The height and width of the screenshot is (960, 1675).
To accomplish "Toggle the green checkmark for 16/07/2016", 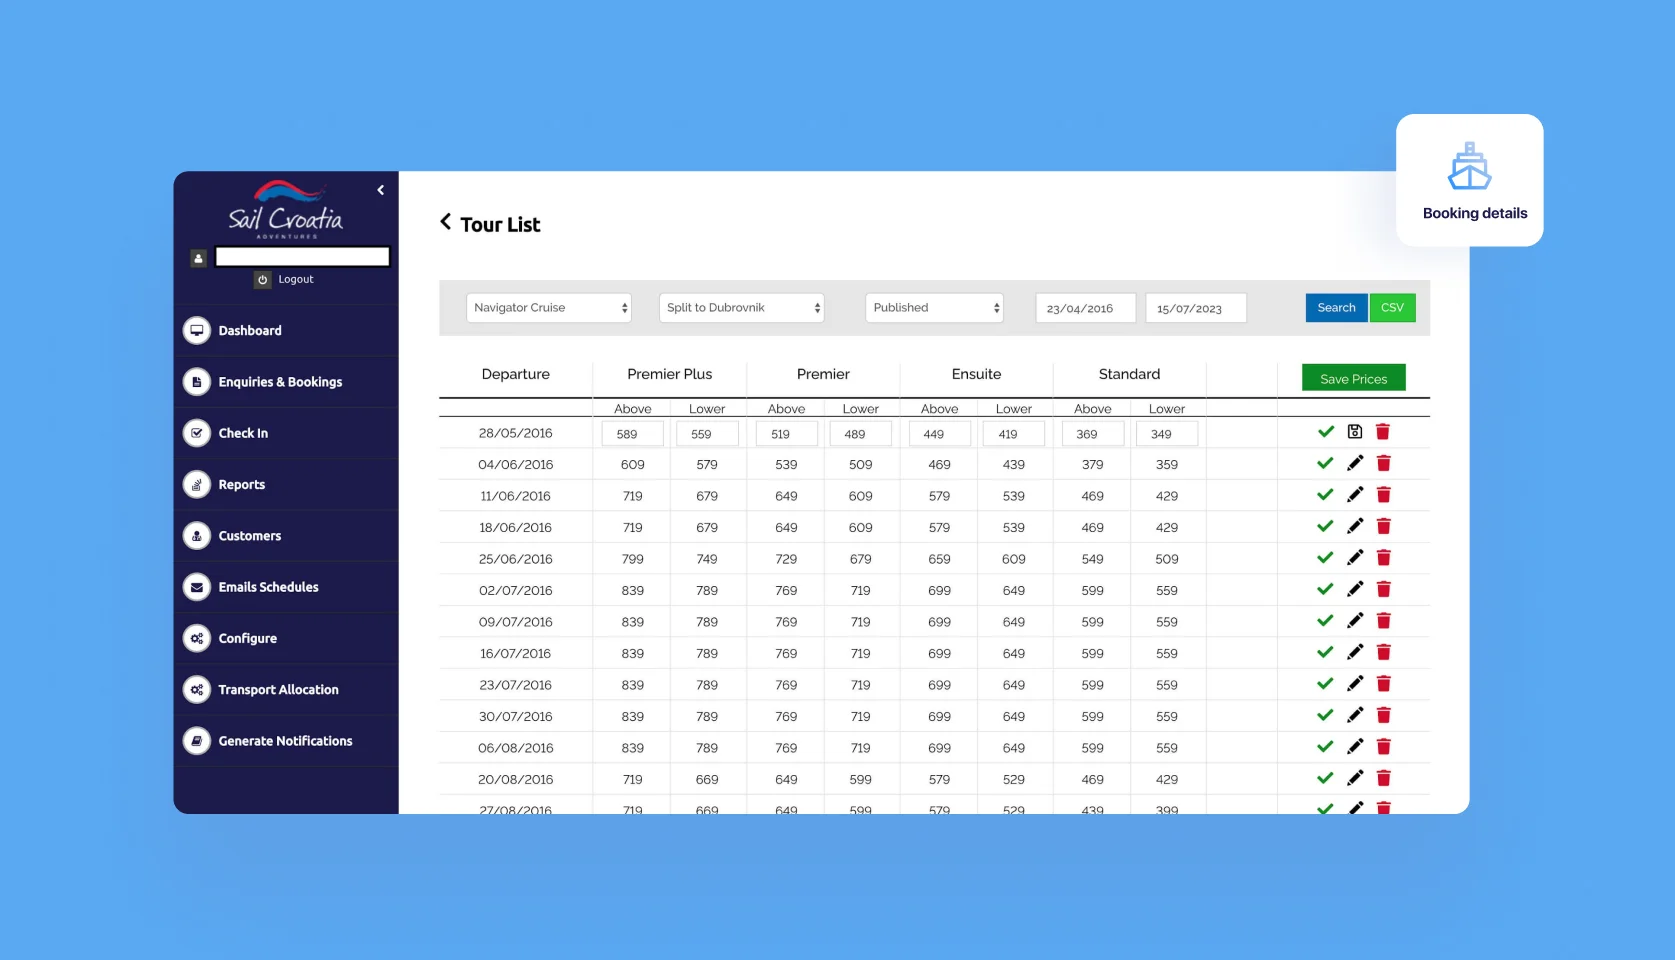I will pos(1325,653).
